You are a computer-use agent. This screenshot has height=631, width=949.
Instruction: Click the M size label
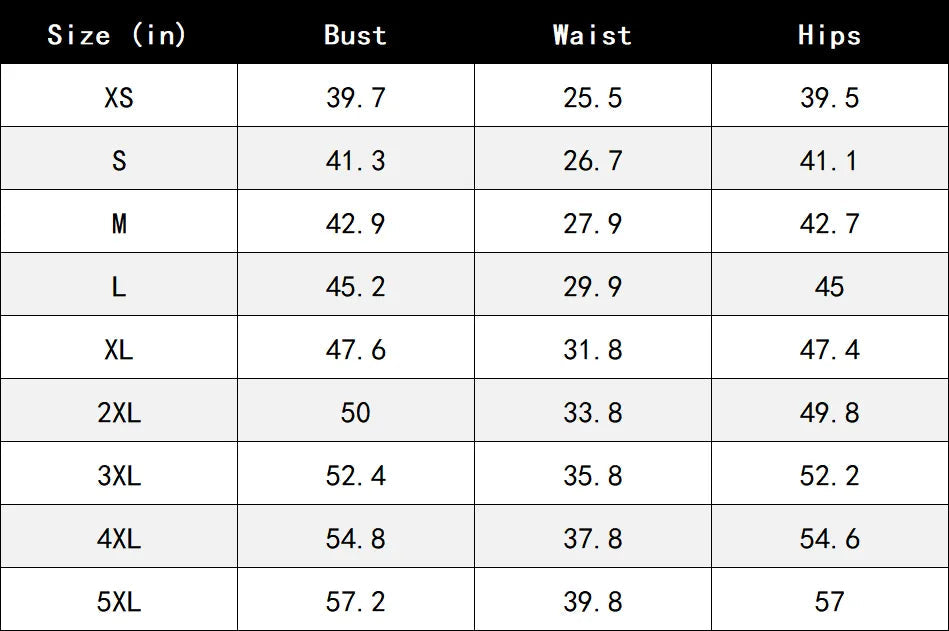pos(119,223)
